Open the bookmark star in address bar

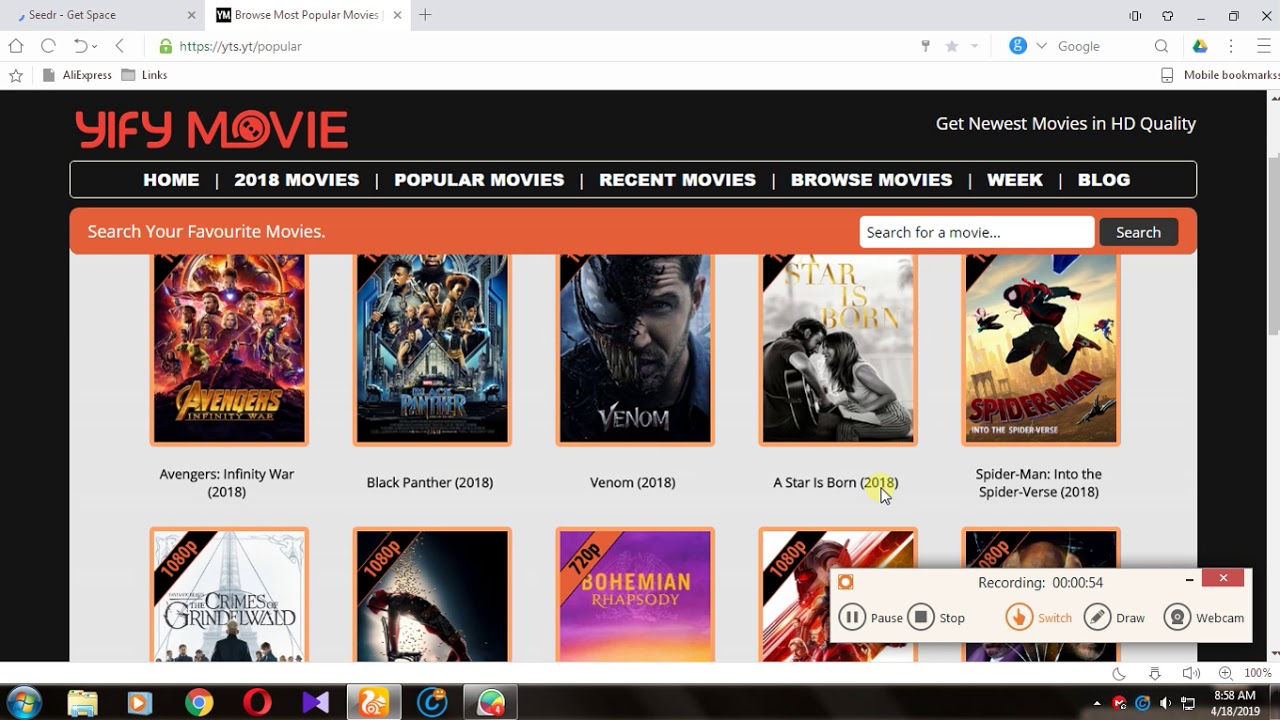click(952, 46)
